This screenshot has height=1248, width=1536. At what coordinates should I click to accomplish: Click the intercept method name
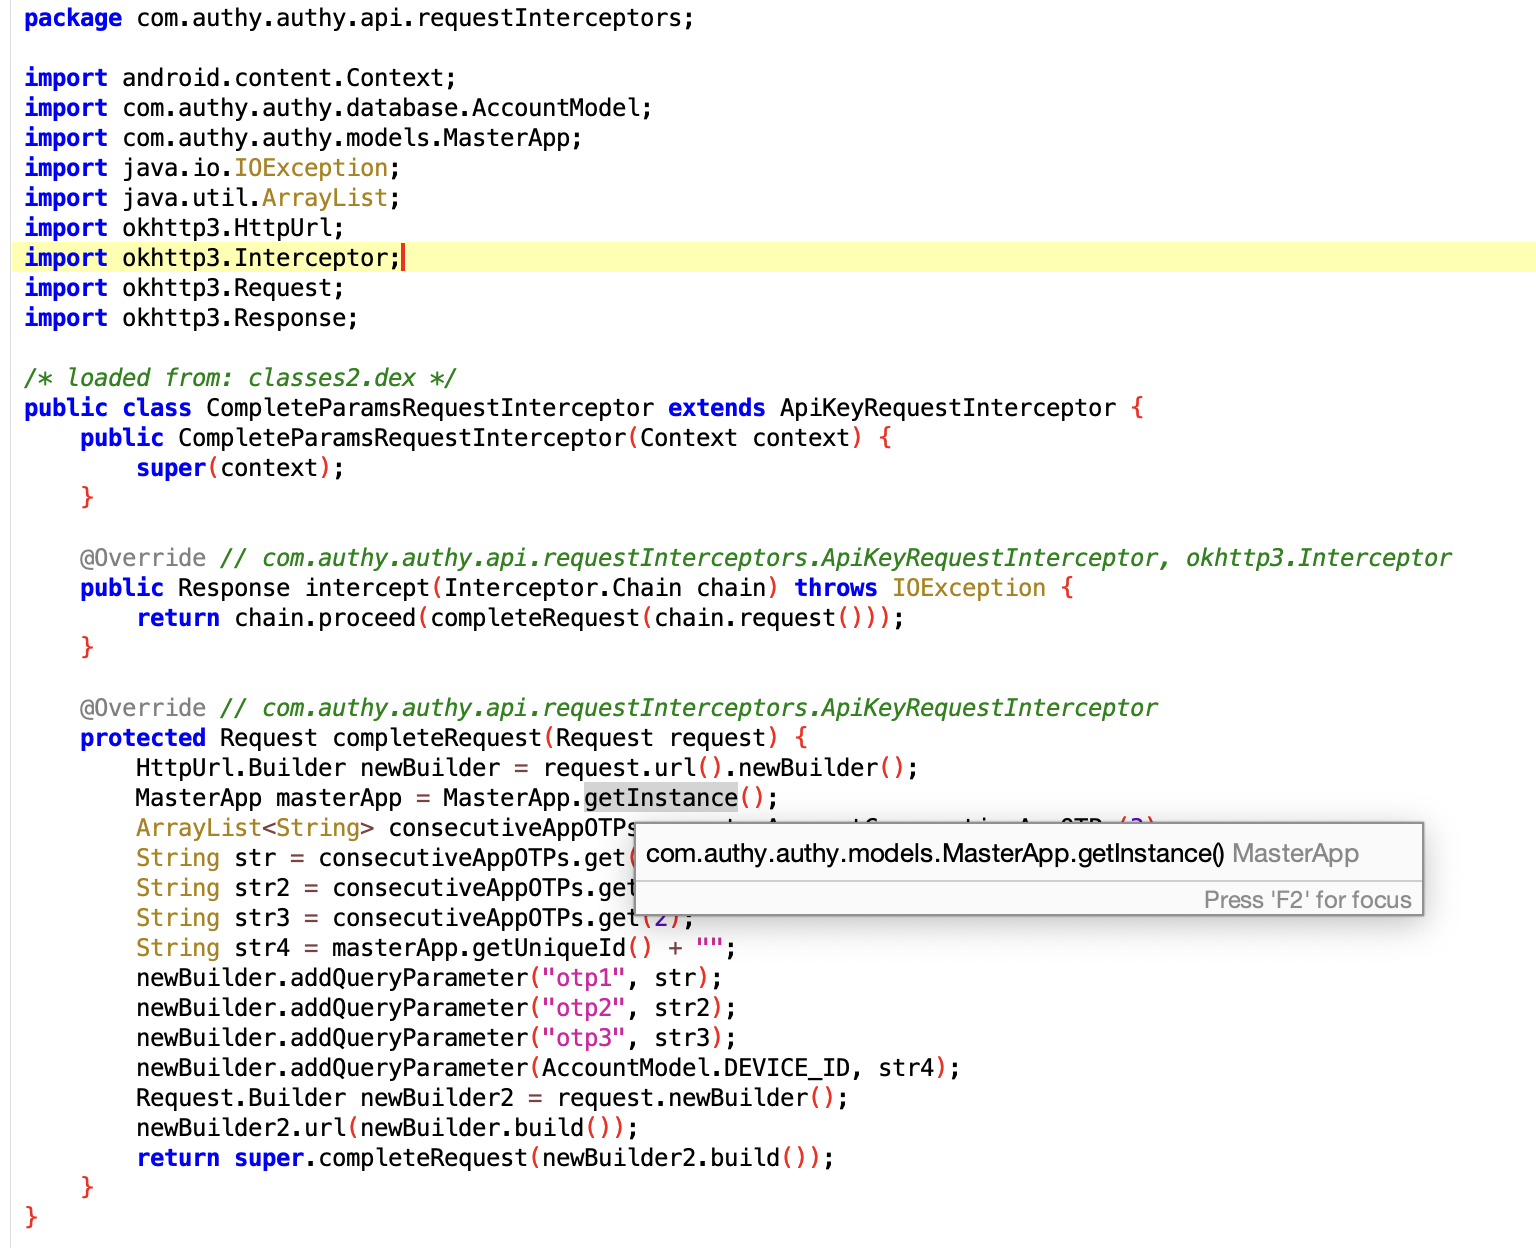367,588
